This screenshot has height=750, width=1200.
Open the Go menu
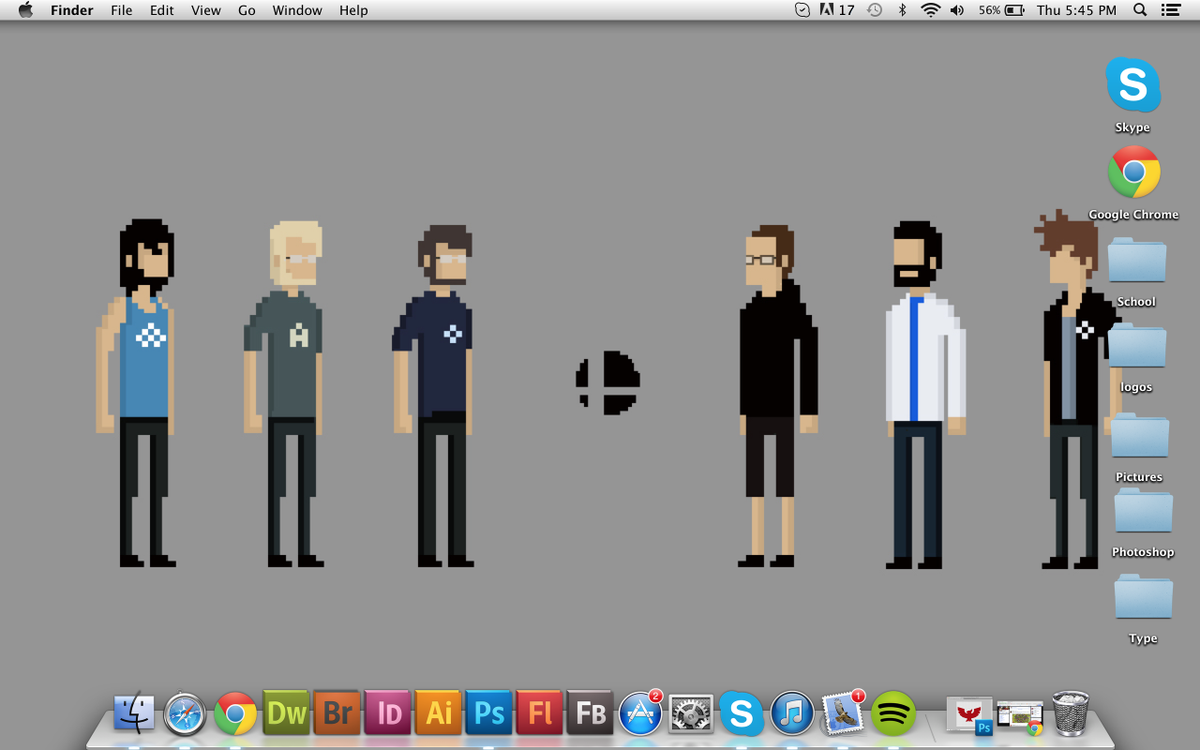pyautogui.click(x=247, y=10)
